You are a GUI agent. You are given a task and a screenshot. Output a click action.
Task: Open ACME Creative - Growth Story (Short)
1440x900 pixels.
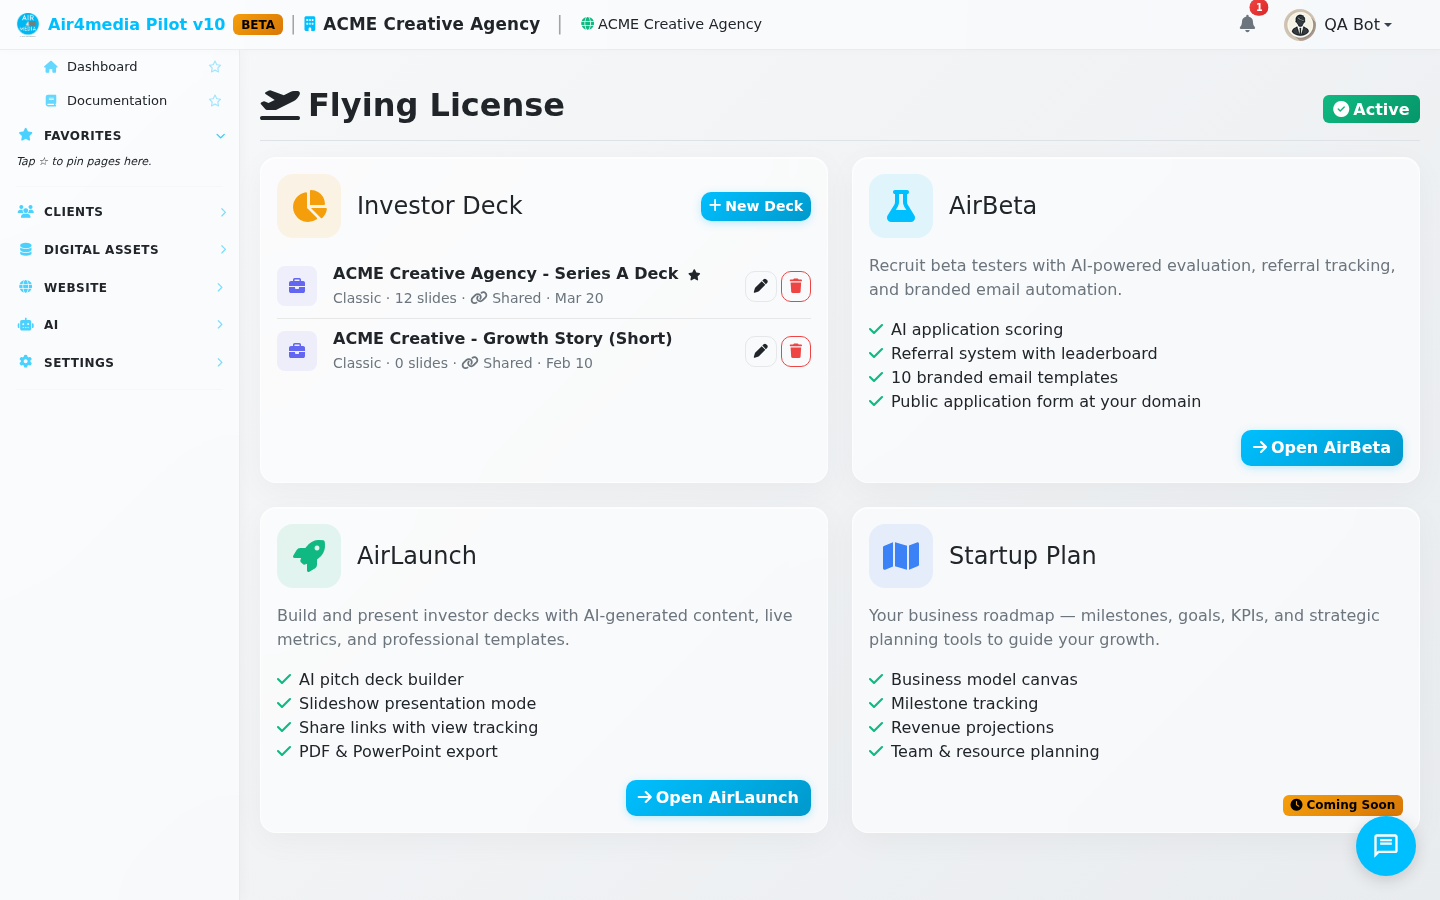pyautogui.click(x=502, y=339)
